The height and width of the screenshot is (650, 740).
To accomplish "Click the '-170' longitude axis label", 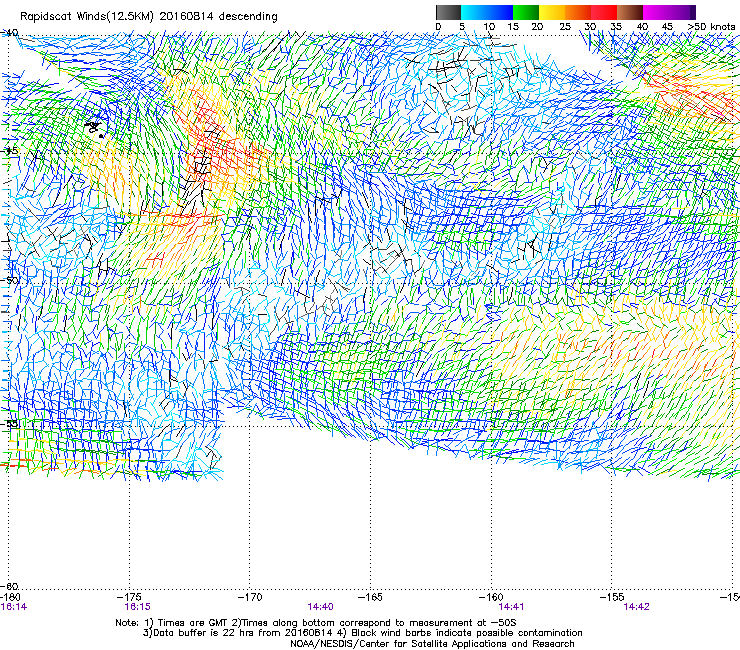I will point(250,597).
